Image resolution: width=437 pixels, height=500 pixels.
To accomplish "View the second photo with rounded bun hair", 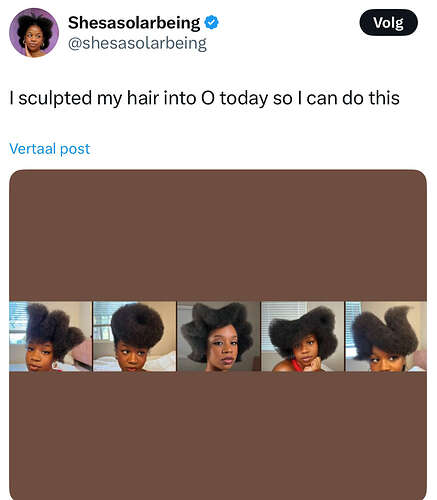I will coord(135,336).
